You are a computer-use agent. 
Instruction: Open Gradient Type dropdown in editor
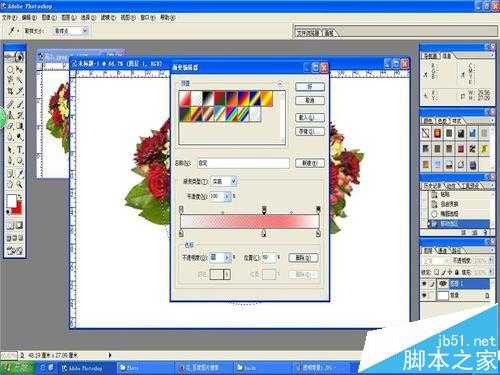click(234, 181)
